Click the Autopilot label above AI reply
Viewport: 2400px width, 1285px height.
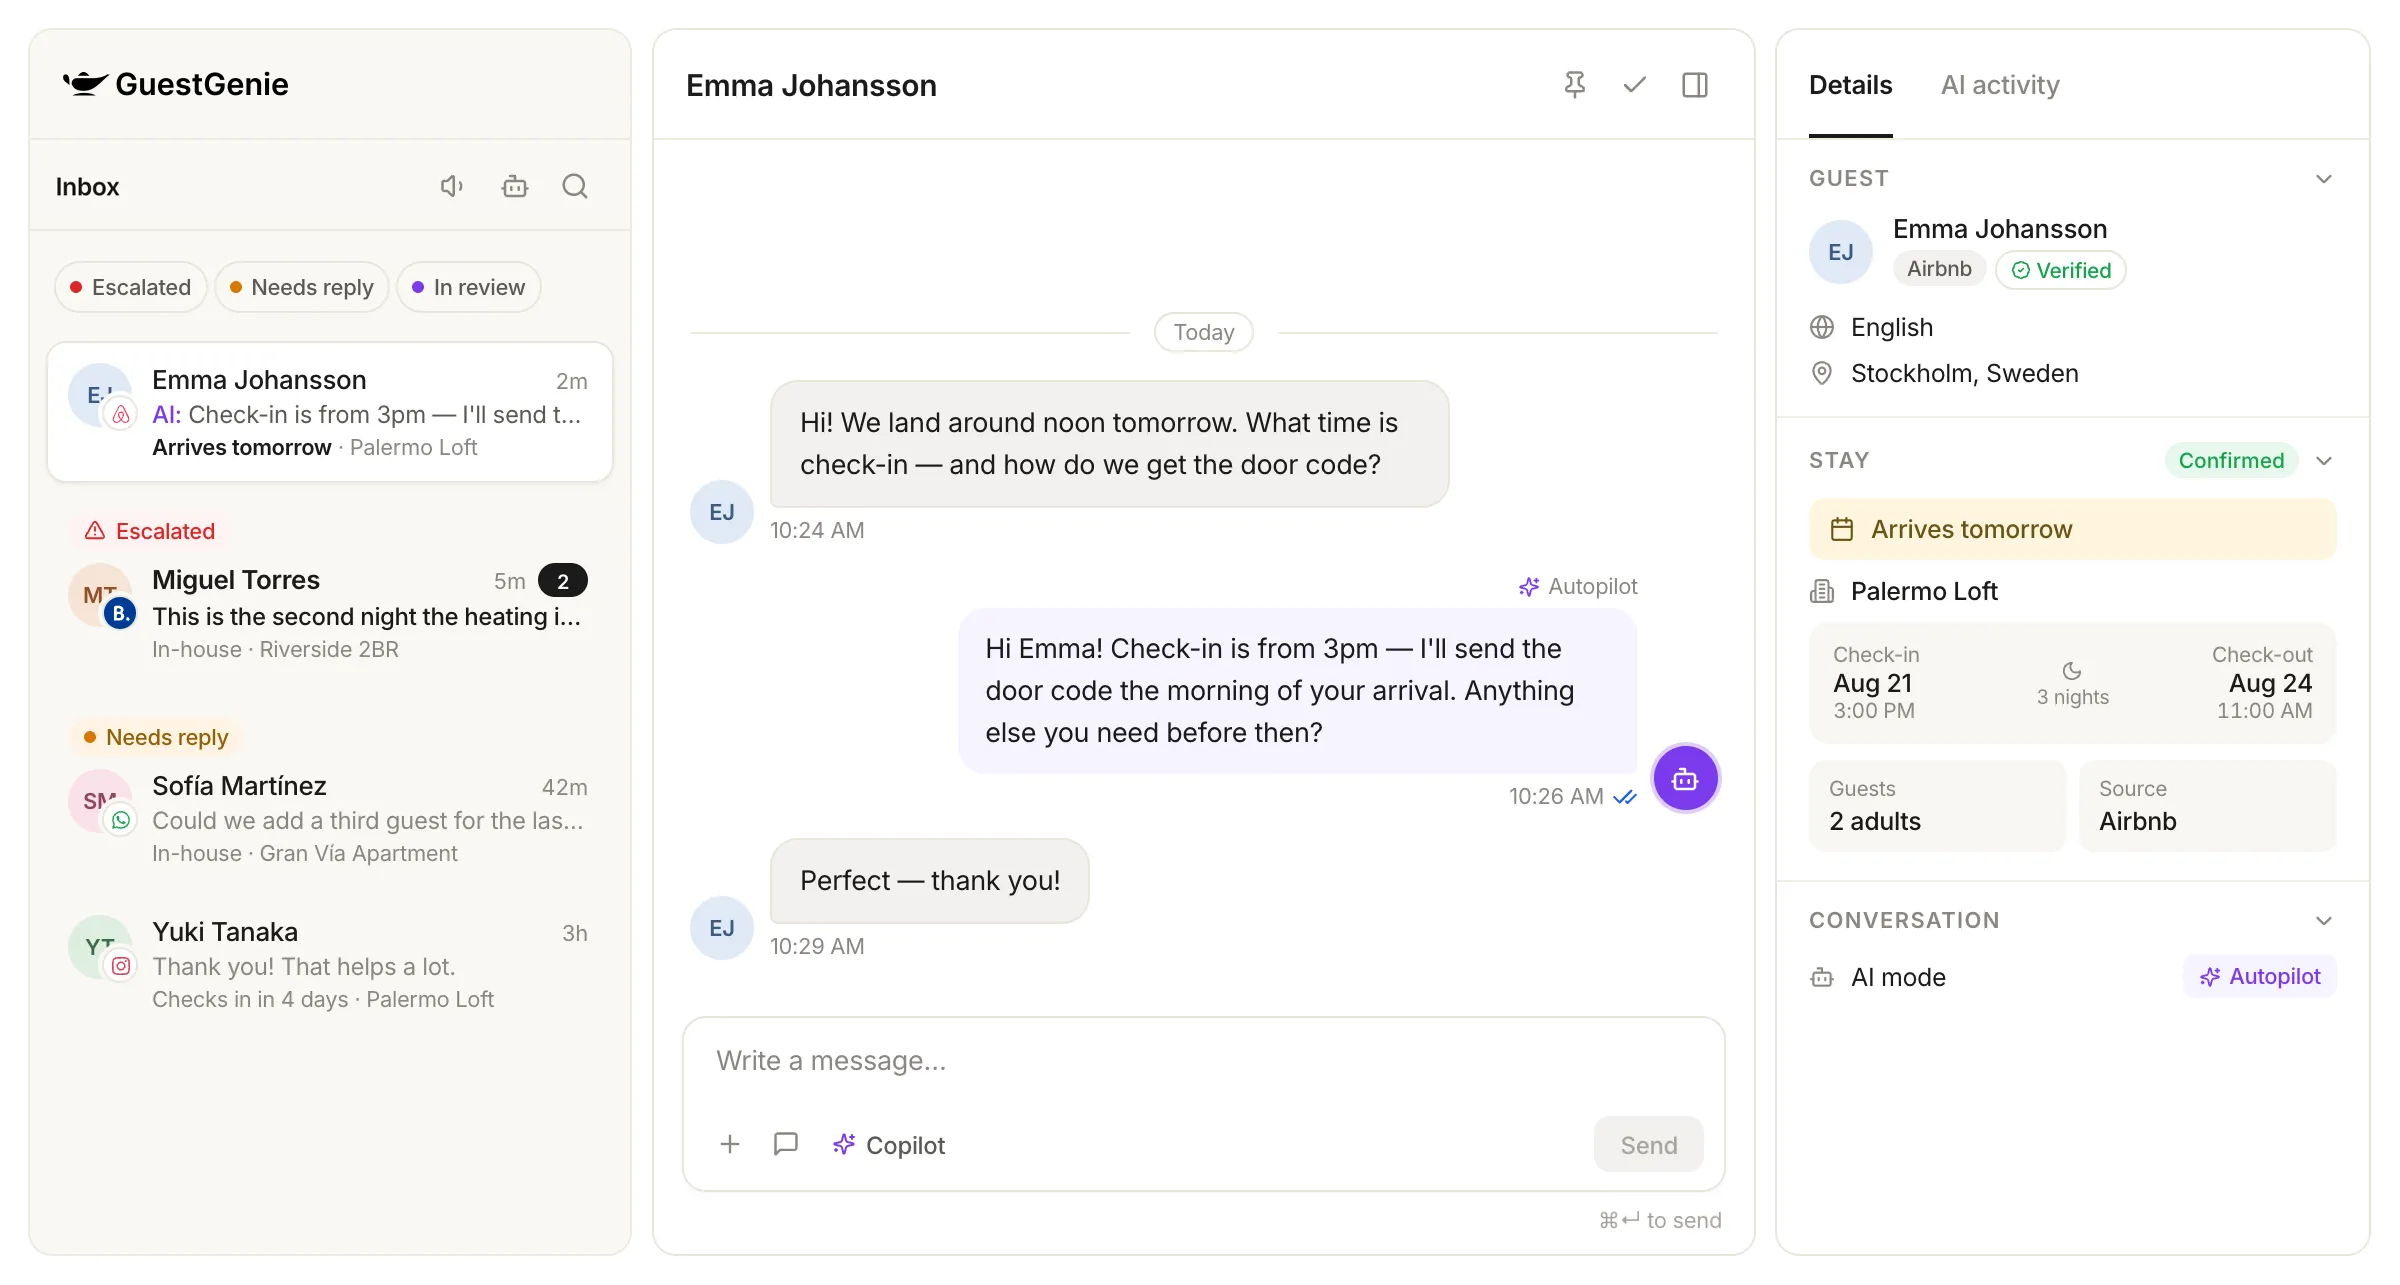point(1578,586)
